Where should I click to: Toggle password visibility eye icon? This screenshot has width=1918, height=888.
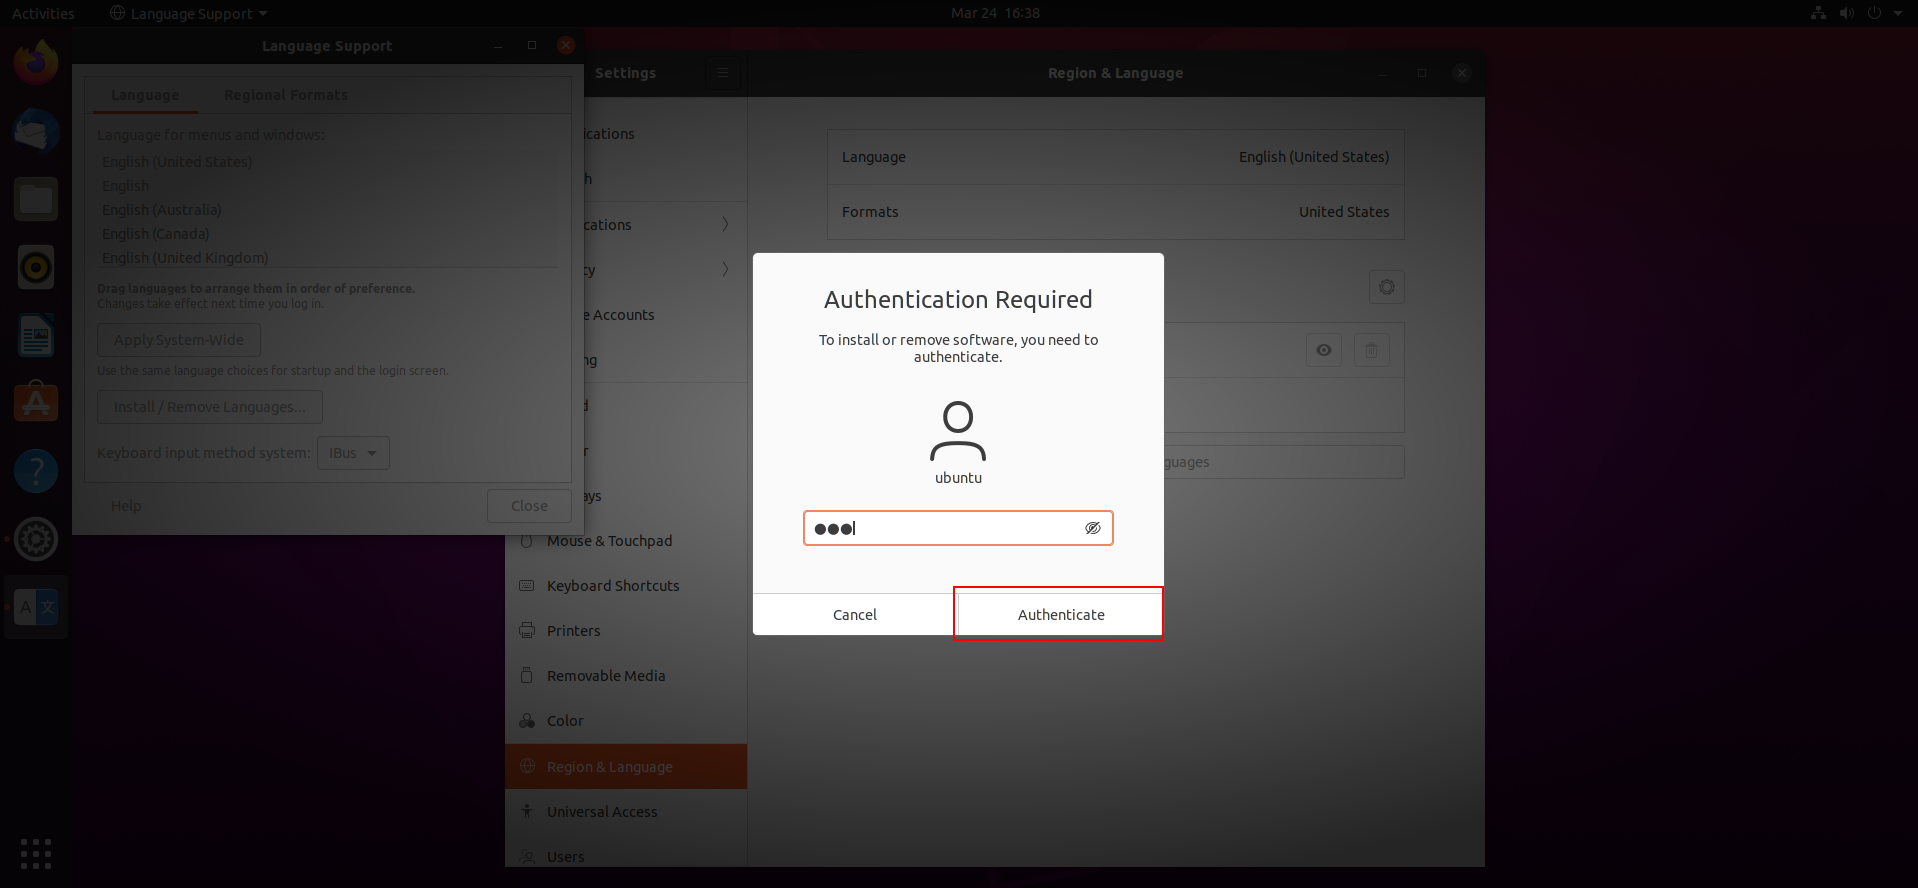[1093, 528]
